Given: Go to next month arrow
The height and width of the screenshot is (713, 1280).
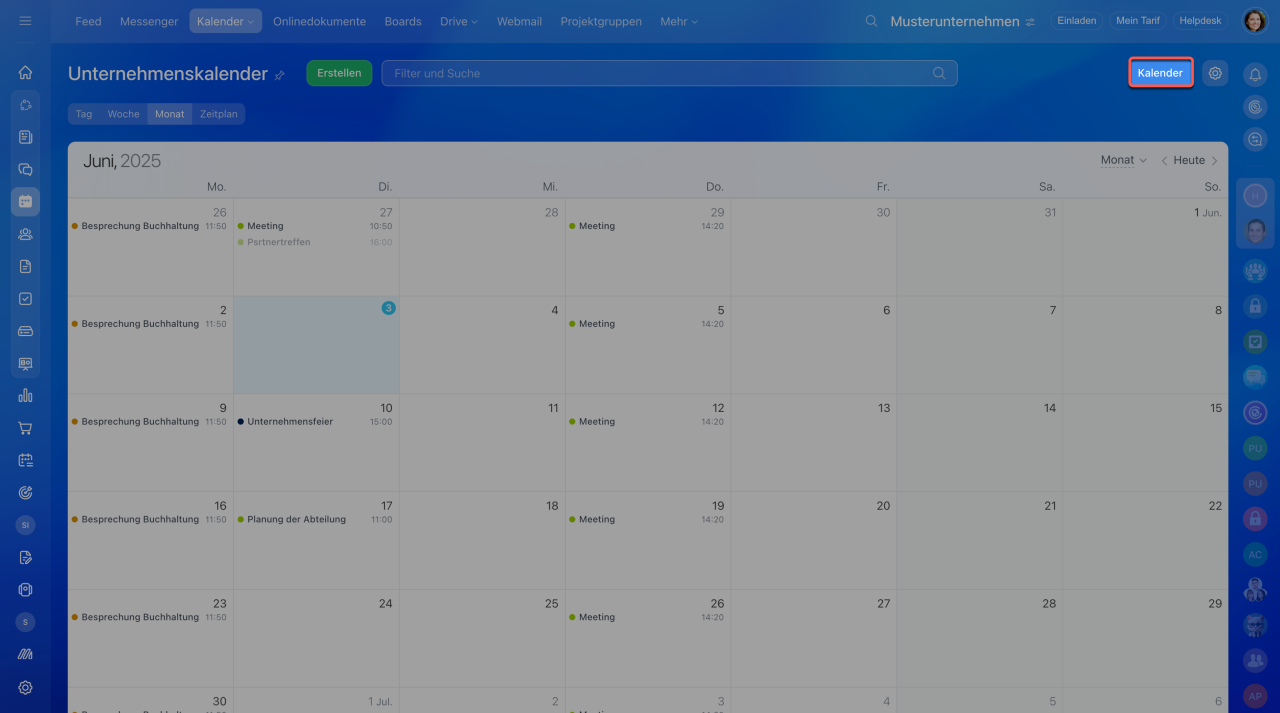Looking at the screenshot, I should coord(1214,160).
